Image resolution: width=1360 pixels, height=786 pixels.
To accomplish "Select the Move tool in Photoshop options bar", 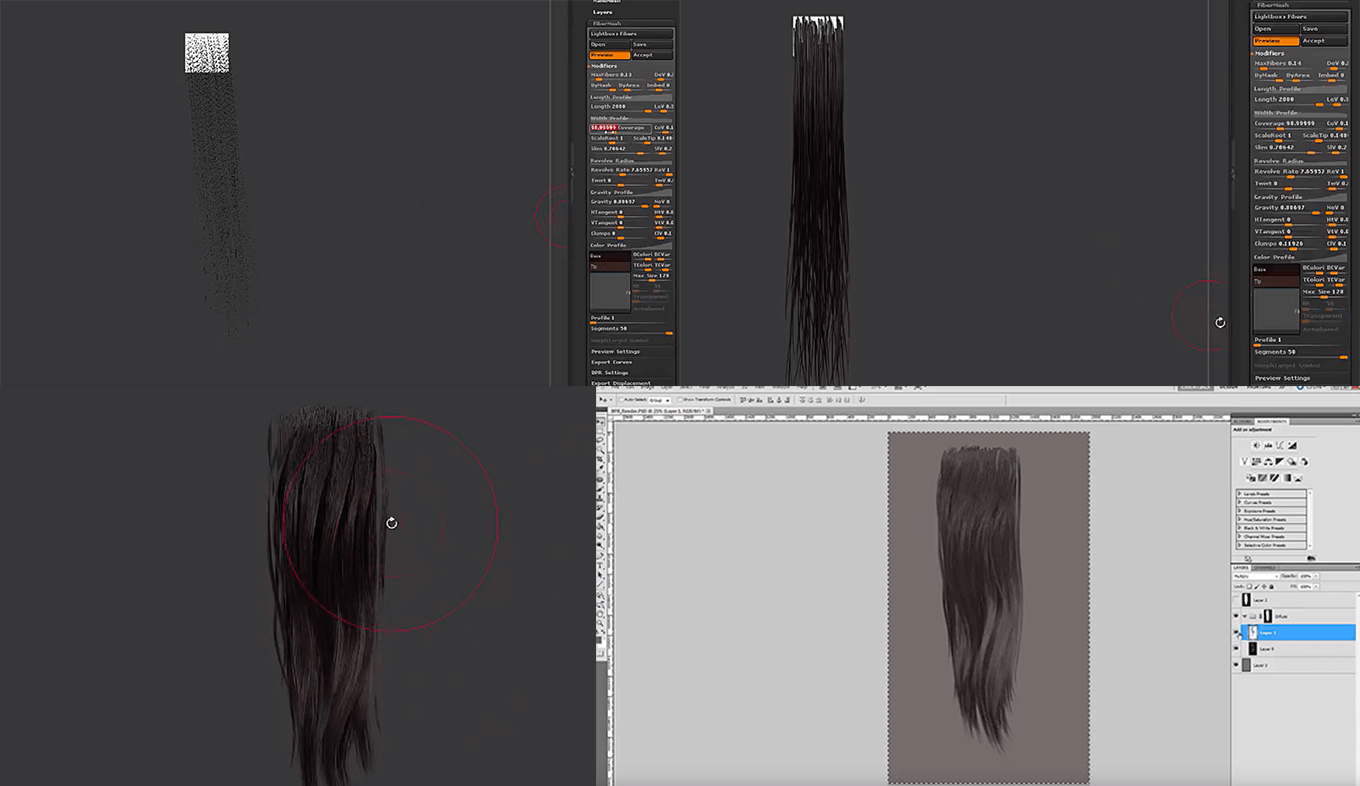I will click(603, 400).
